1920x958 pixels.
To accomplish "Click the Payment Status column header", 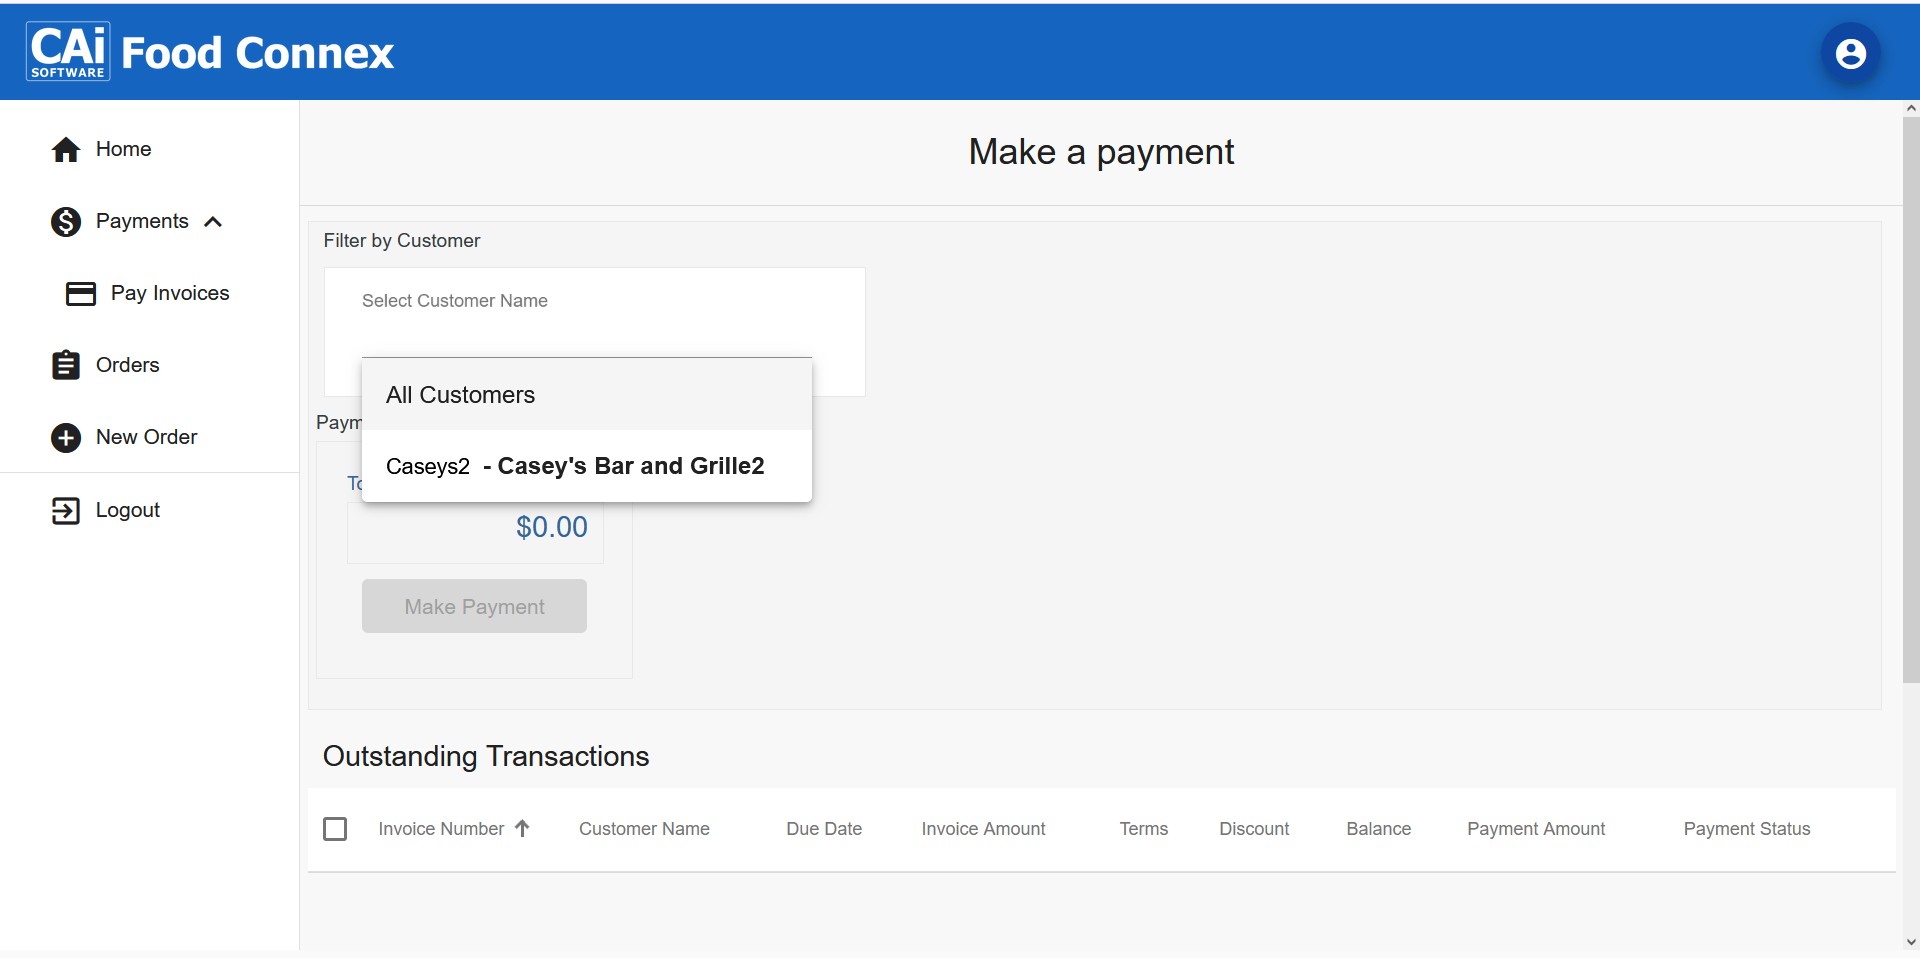I will point(1747,829).
